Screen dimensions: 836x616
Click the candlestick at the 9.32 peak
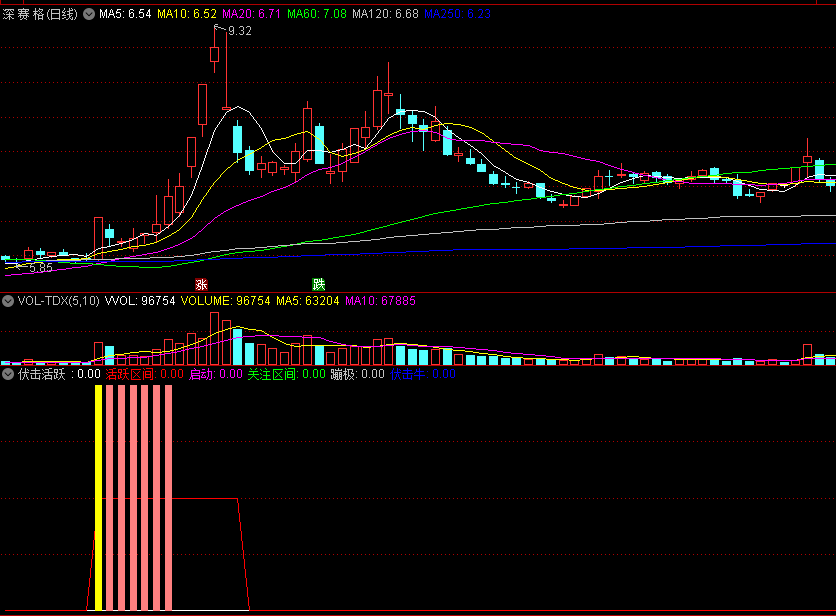(x=214, y=53)
